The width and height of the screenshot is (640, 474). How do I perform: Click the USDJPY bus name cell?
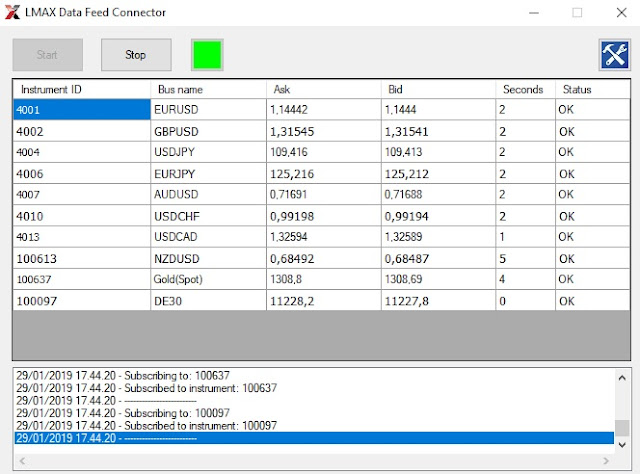(x=208, y=152)
